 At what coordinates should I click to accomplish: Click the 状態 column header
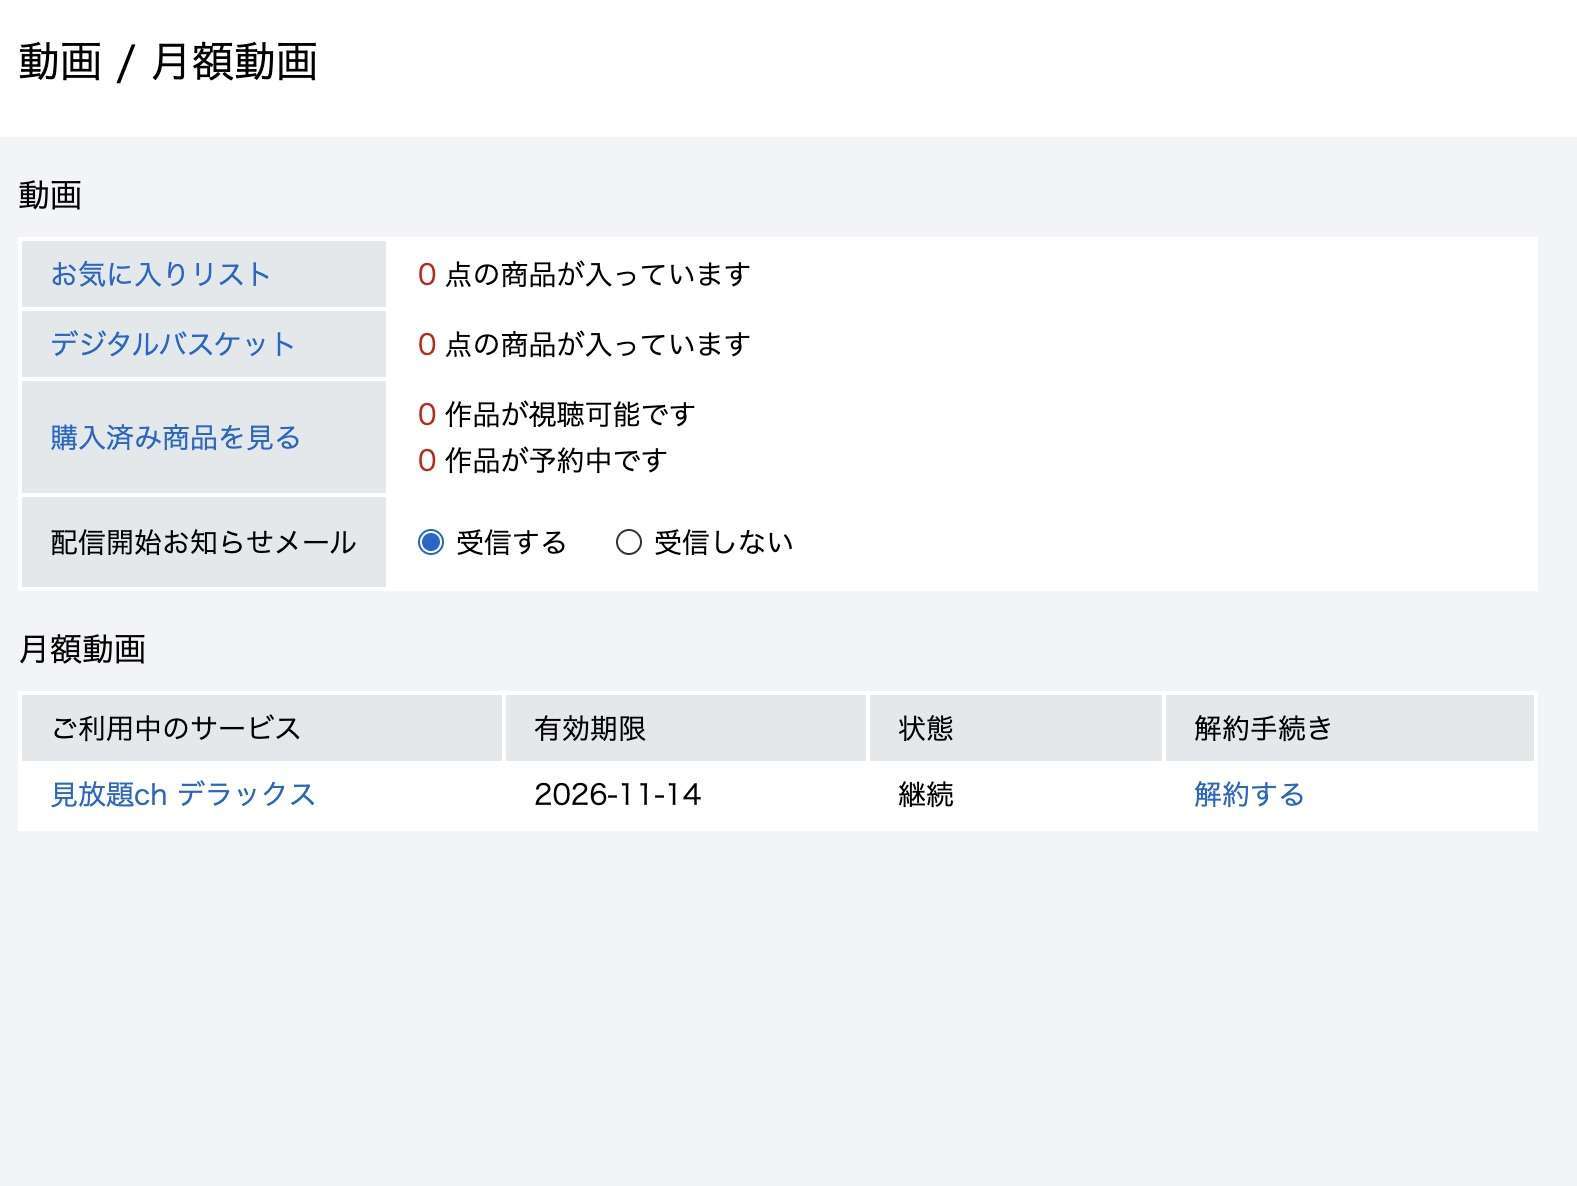click(x=1016, y=728)
